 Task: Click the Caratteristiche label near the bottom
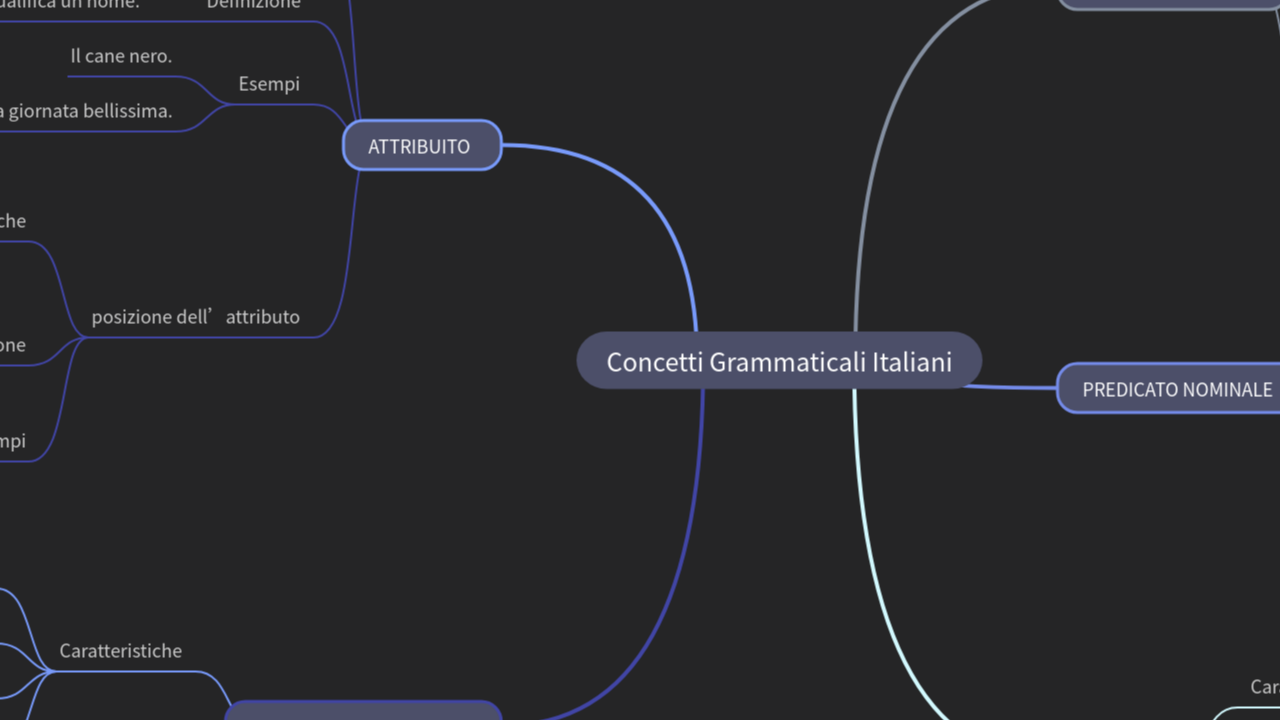[120, 651]
